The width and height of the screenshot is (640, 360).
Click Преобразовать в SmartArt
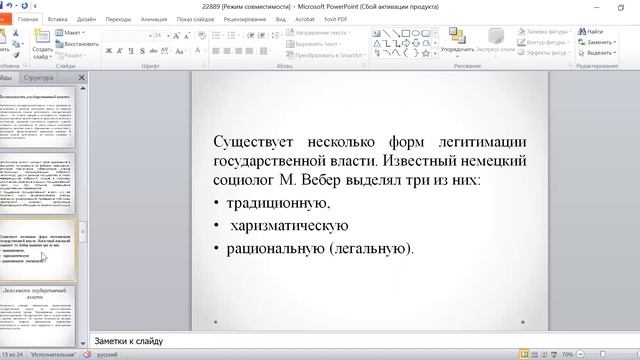[325, 55]
